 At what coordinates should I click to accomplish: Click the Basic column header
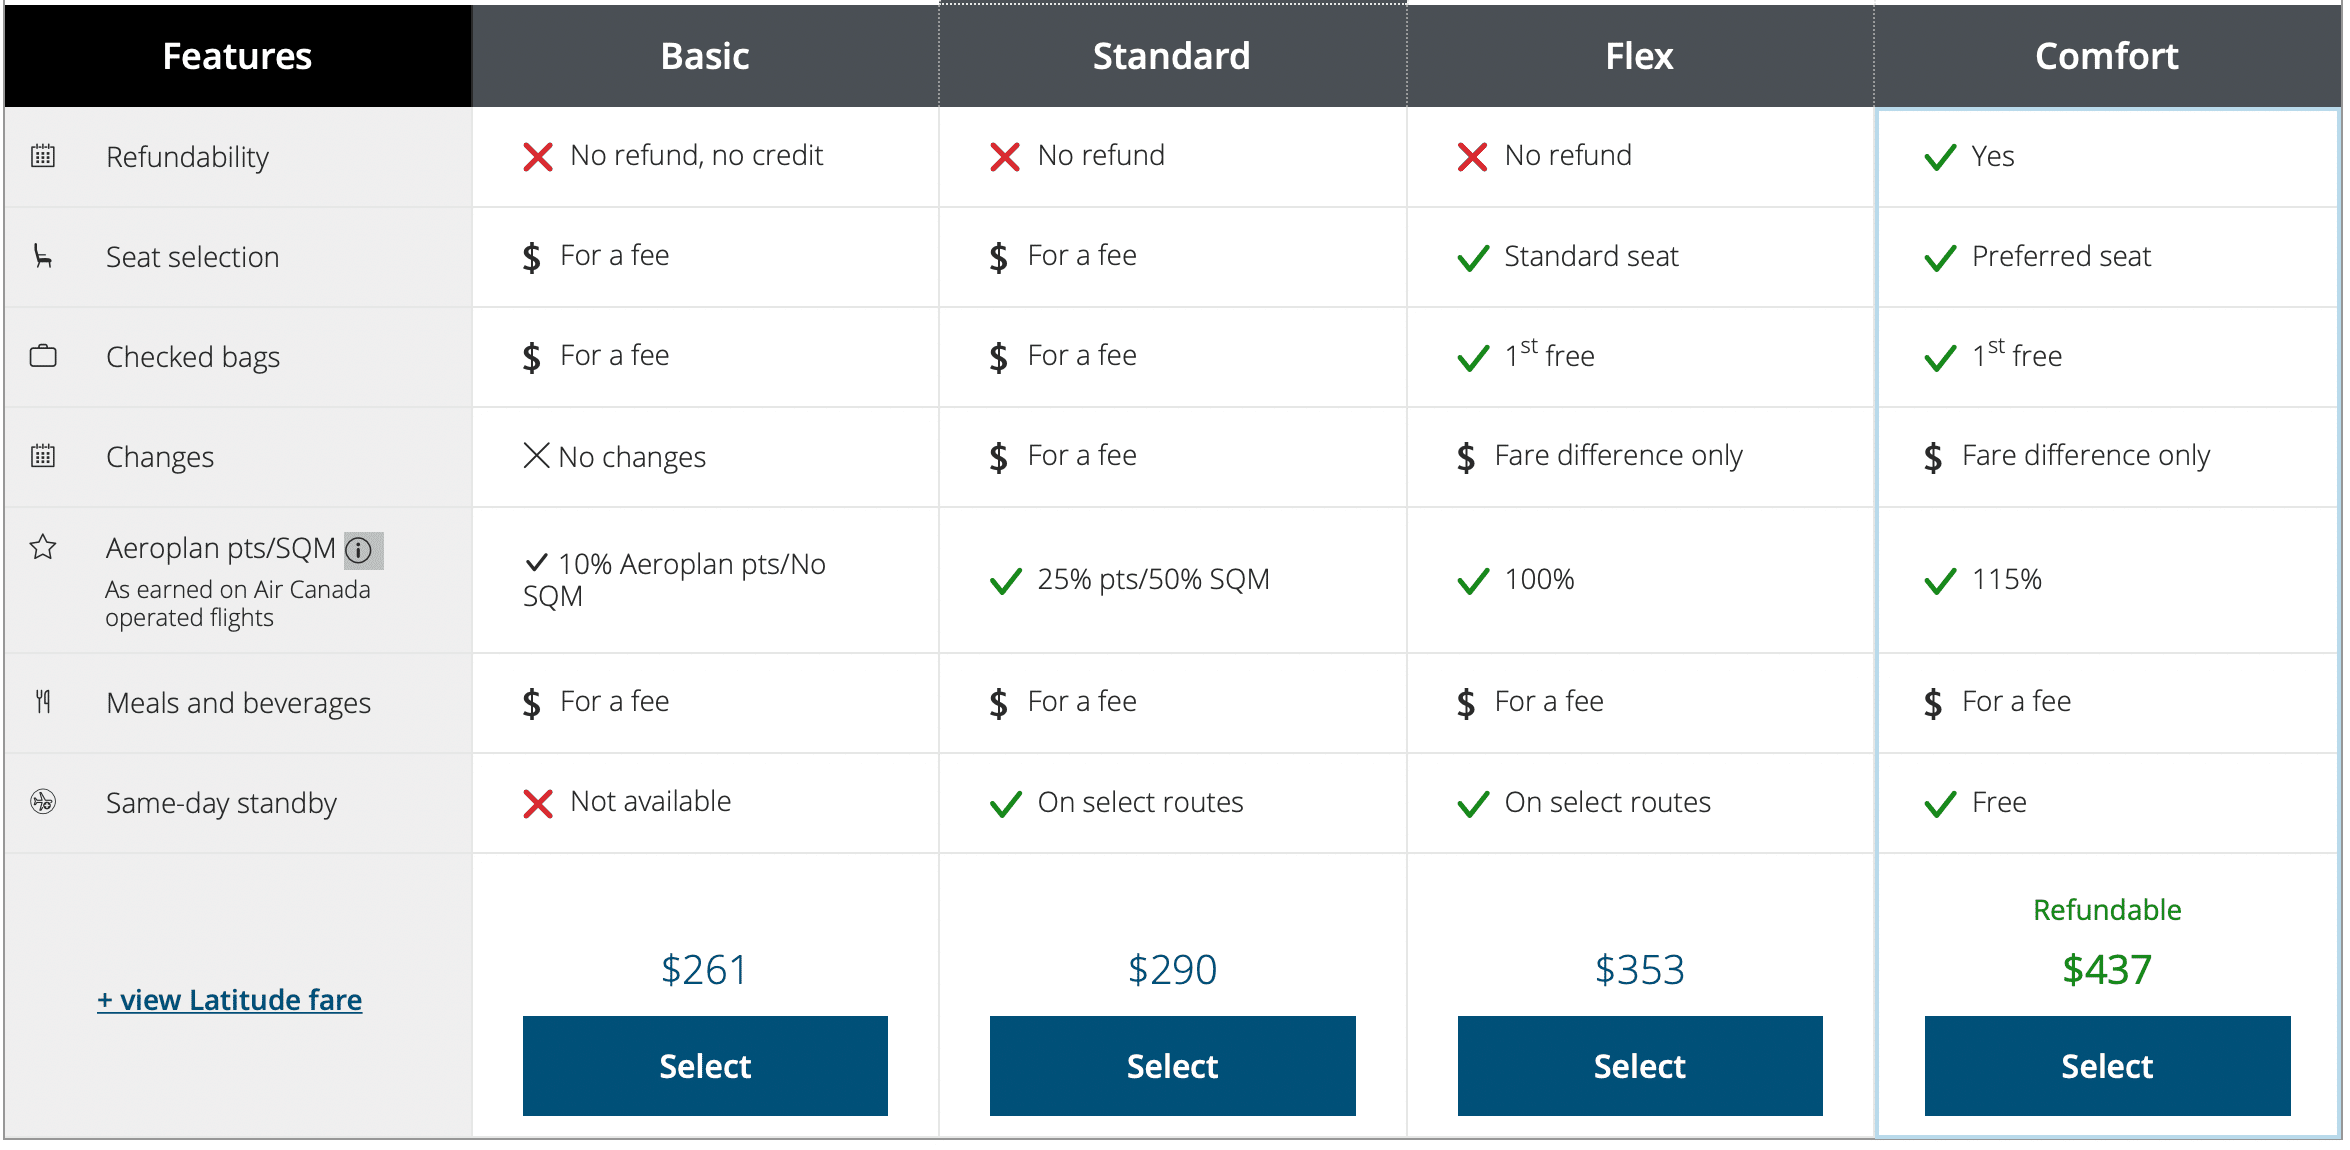pos(705,56)
